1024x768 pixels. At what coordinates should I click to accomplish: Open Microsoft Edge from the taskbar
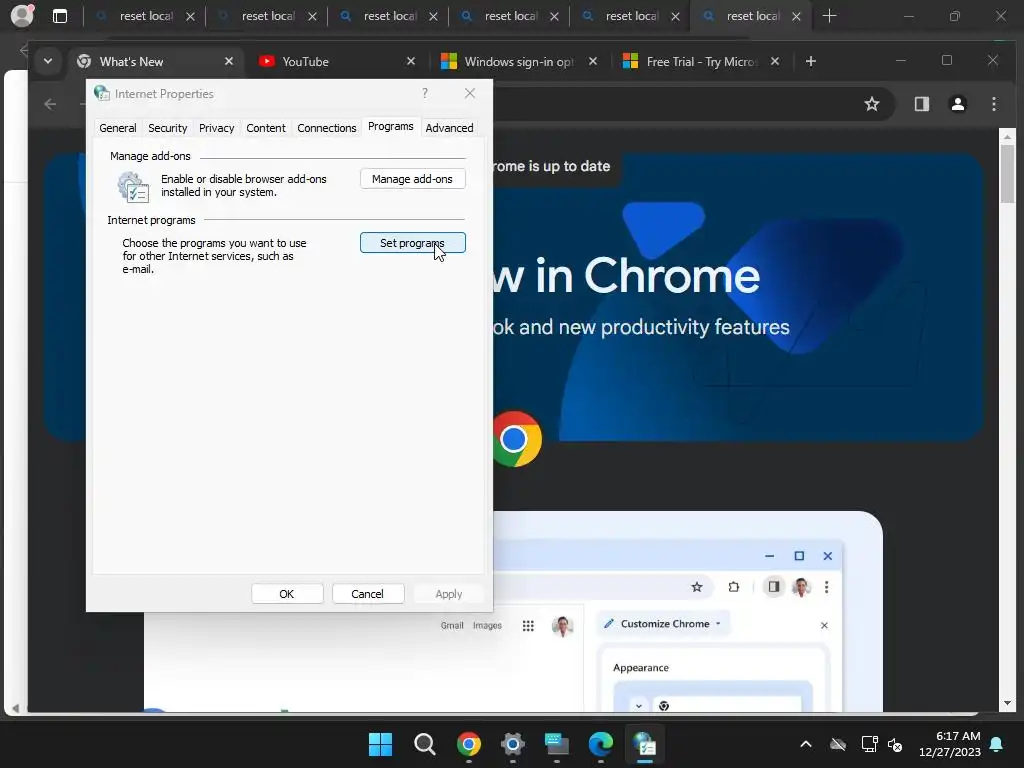click(x=601, y=744)
